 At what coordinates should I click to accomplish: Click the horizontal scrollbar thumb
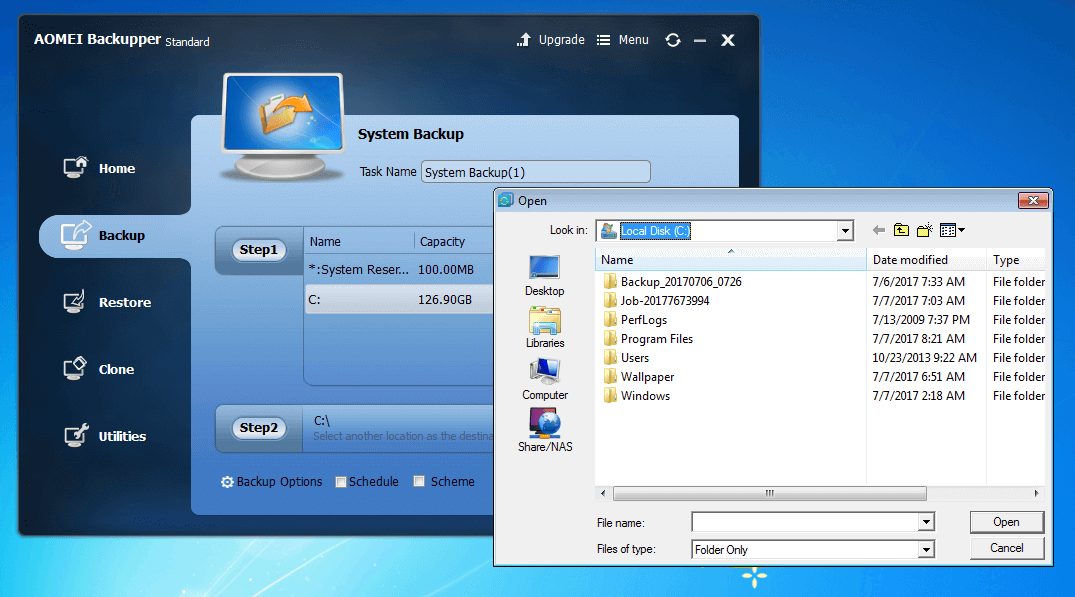click(x=769, y=494)
